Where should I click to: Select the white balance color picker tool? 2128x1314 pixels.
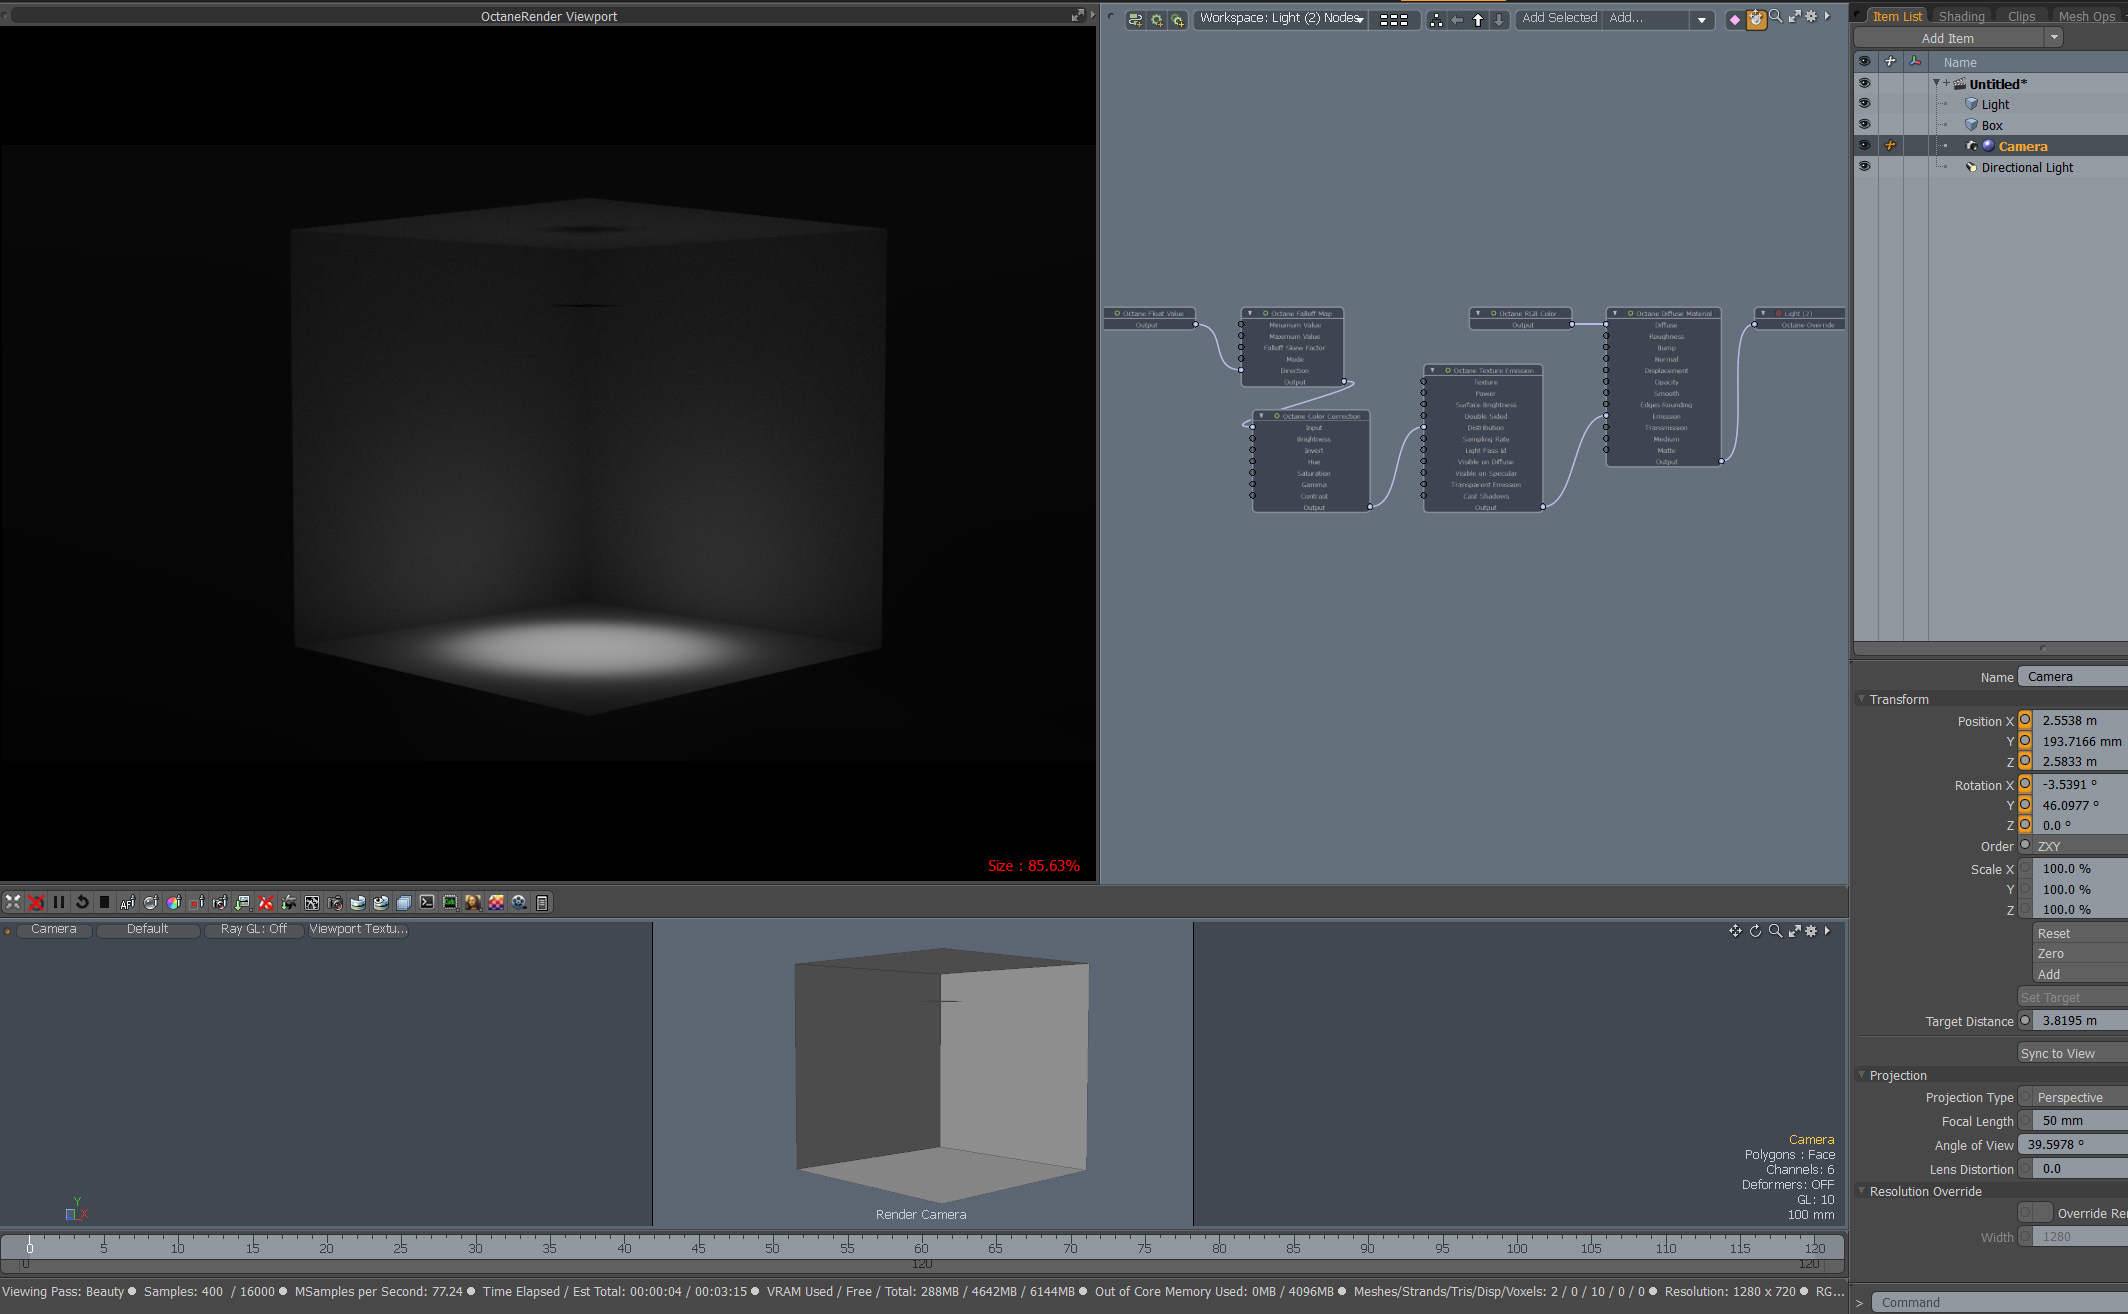pyautogui.click(x=173, y=902)
